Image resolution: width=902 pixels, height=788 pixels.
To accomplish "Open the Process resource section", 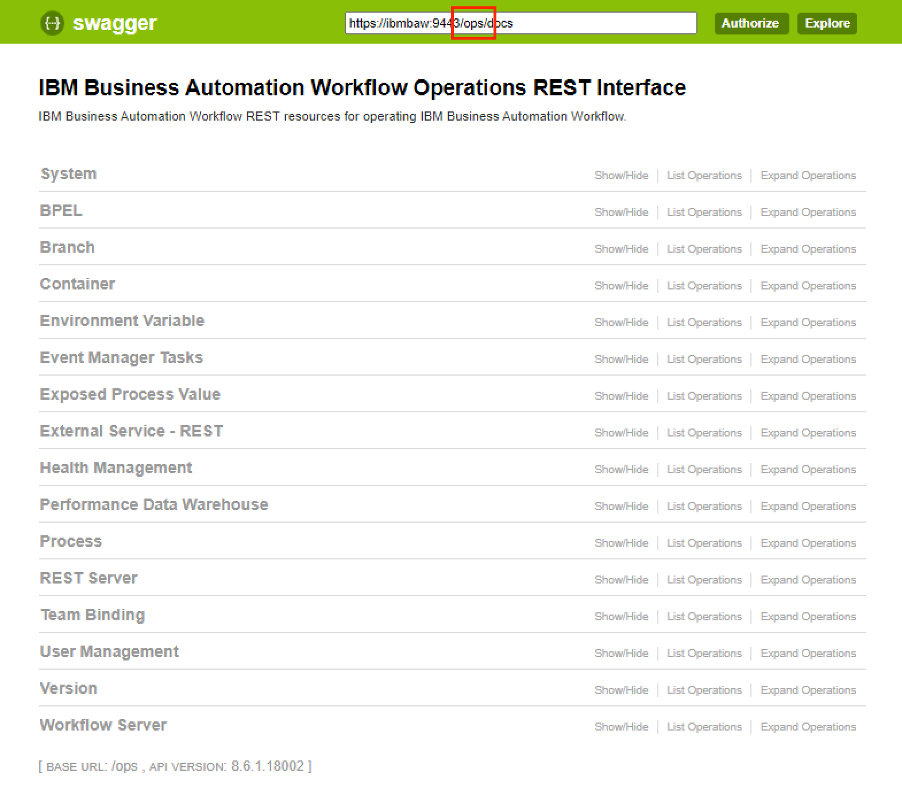I will pyautogui.click(x=71, y=542).
